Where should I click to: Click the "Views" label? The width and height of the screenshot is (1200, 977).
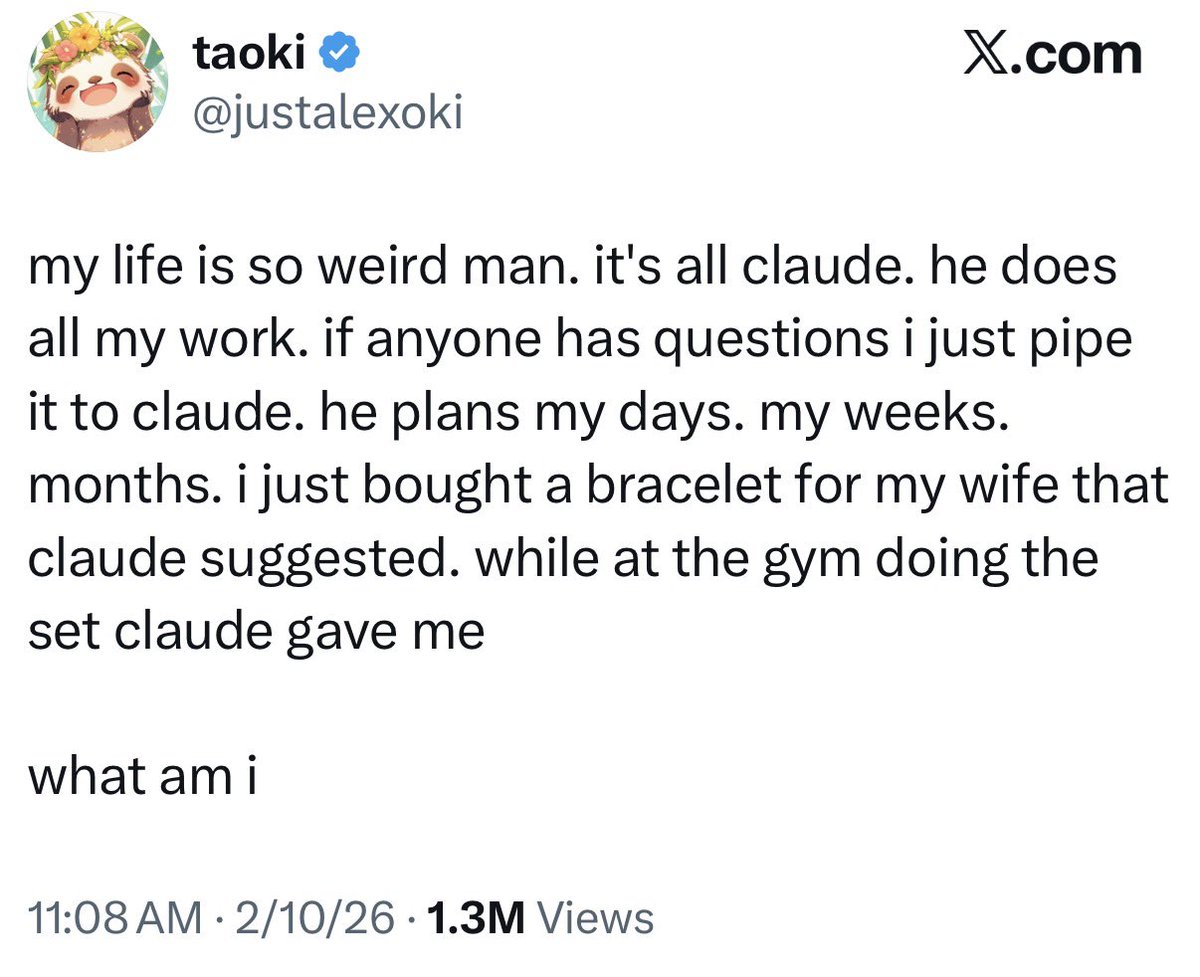[x=595, y=917]
